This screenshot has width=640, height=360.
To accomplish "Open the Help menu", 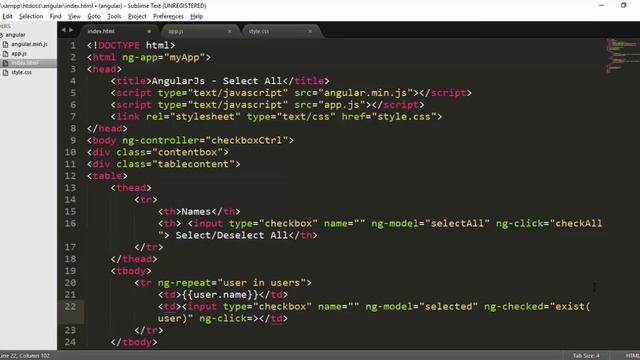I will coord(197,16).
